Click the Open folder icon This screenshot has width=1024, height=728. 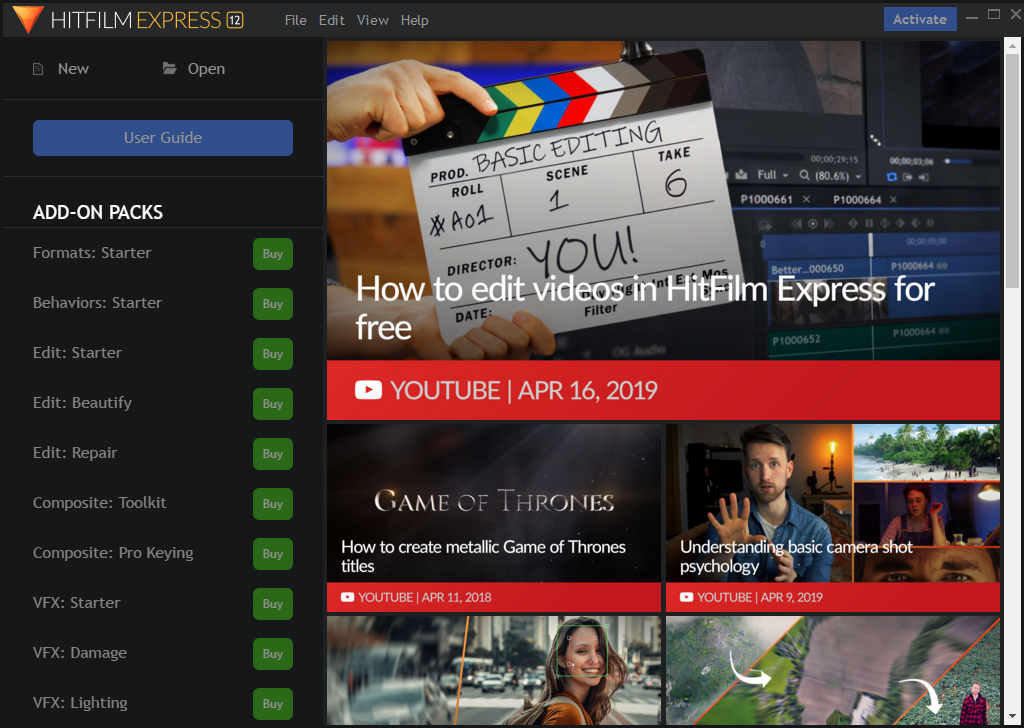(x=170, y=69)
